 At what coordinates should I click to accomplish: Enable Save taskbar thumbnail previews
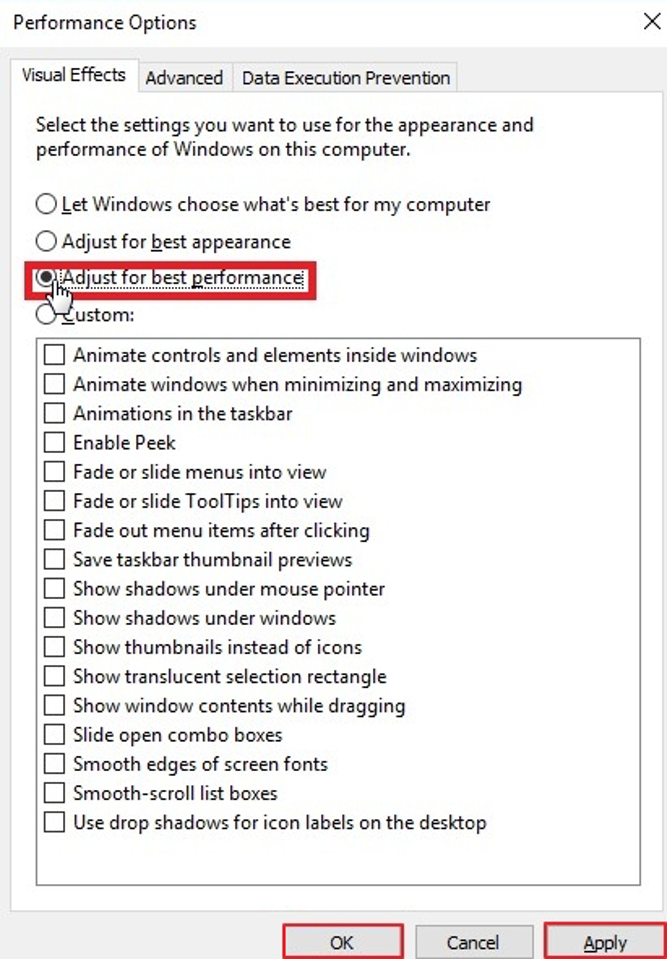coord(55,560)
